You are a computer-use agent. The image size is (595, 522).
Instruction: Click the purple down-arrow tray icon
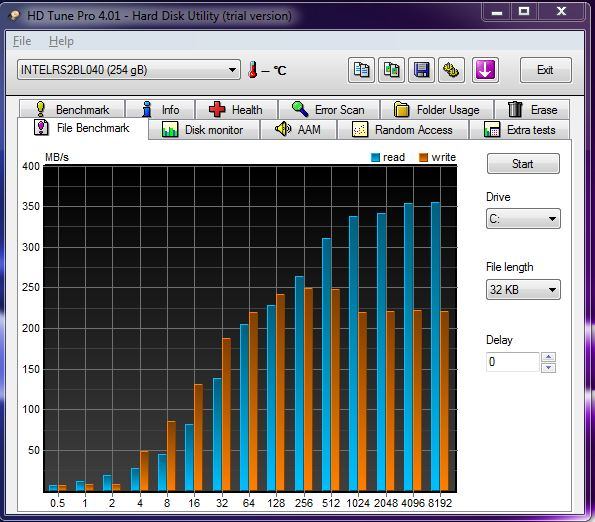[485, 70]
